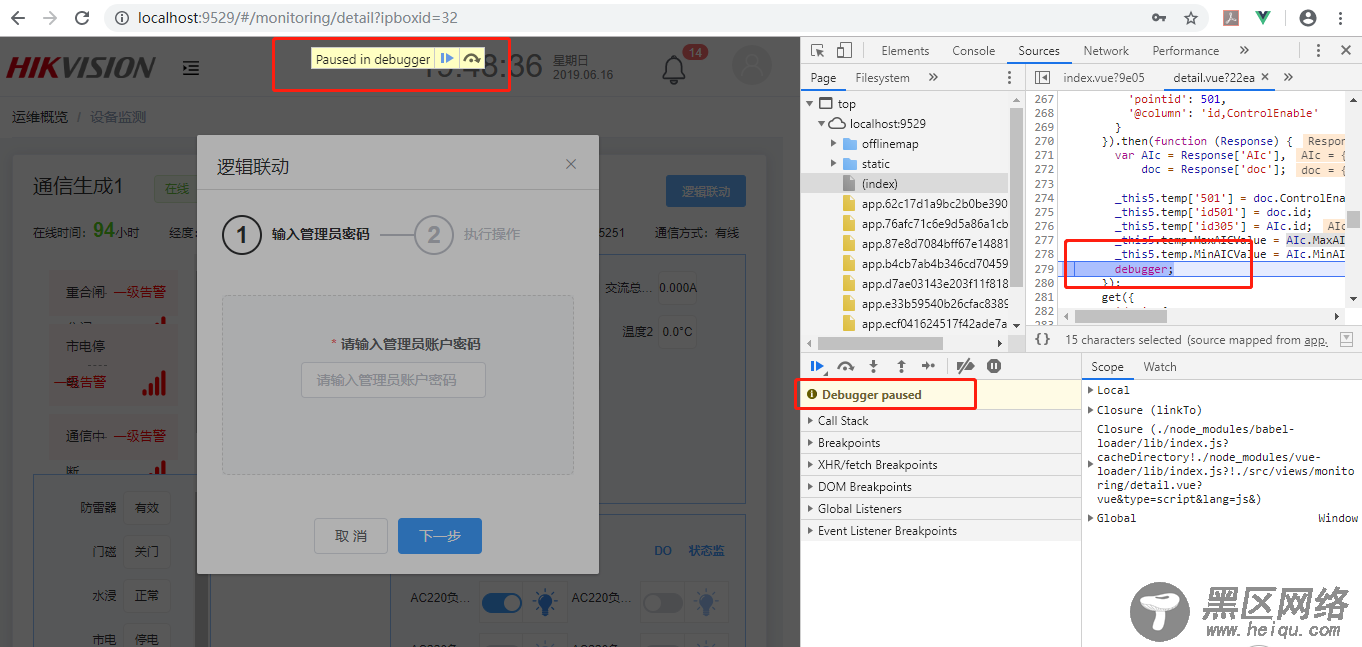Reload the page

(x=83, y=18)
